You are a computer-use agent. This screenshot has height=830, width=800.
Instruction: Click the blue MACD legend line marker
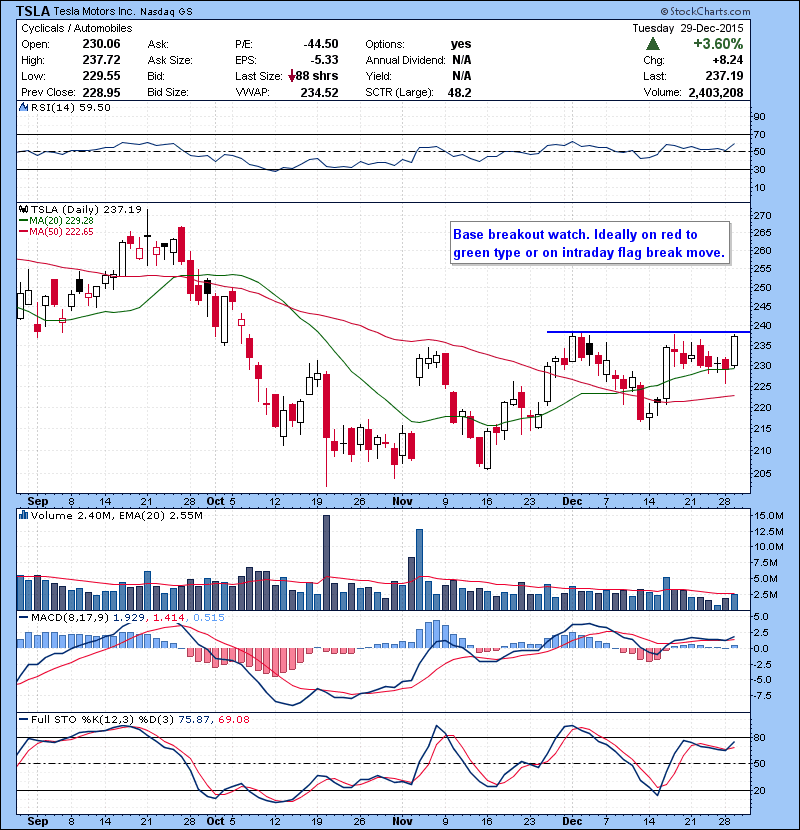click(x=24, y=617)
